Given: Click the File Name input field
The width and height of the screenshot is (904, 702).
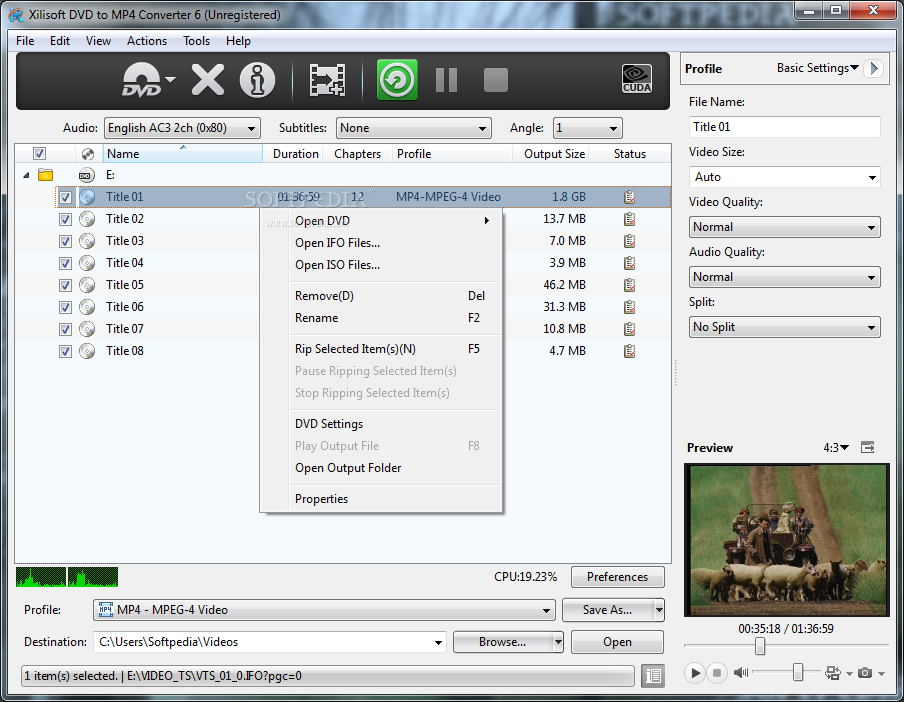Looking at the screenshot, I should [784, 127].
